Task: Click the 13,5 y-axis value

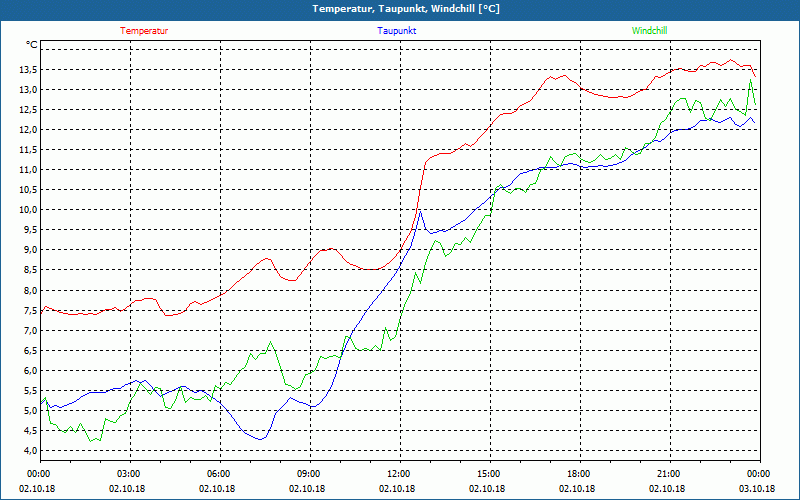Action: coord(29,70)
